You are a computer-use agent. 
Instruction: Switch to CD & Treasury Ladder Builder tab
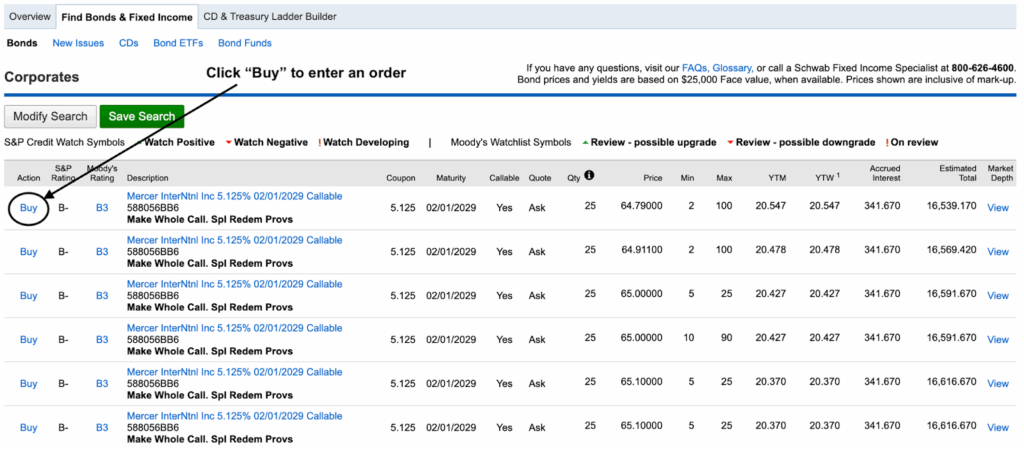tap(269, 17)
